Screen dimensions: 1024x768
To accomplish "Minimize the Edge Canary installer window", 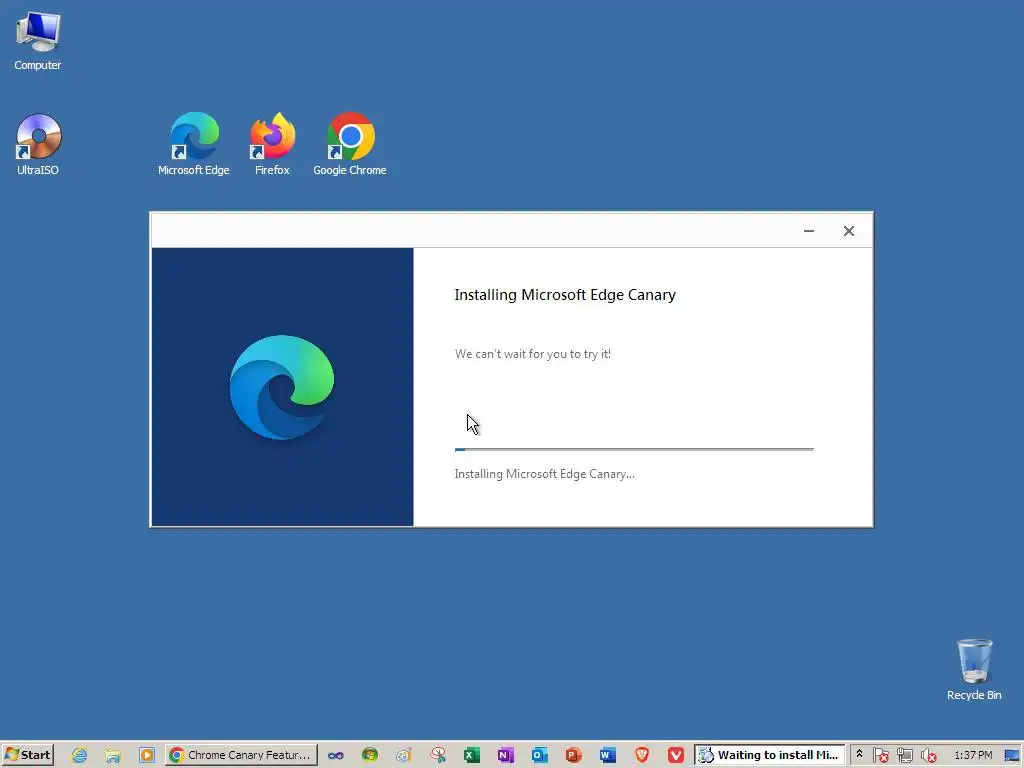I will pos(808,231).
